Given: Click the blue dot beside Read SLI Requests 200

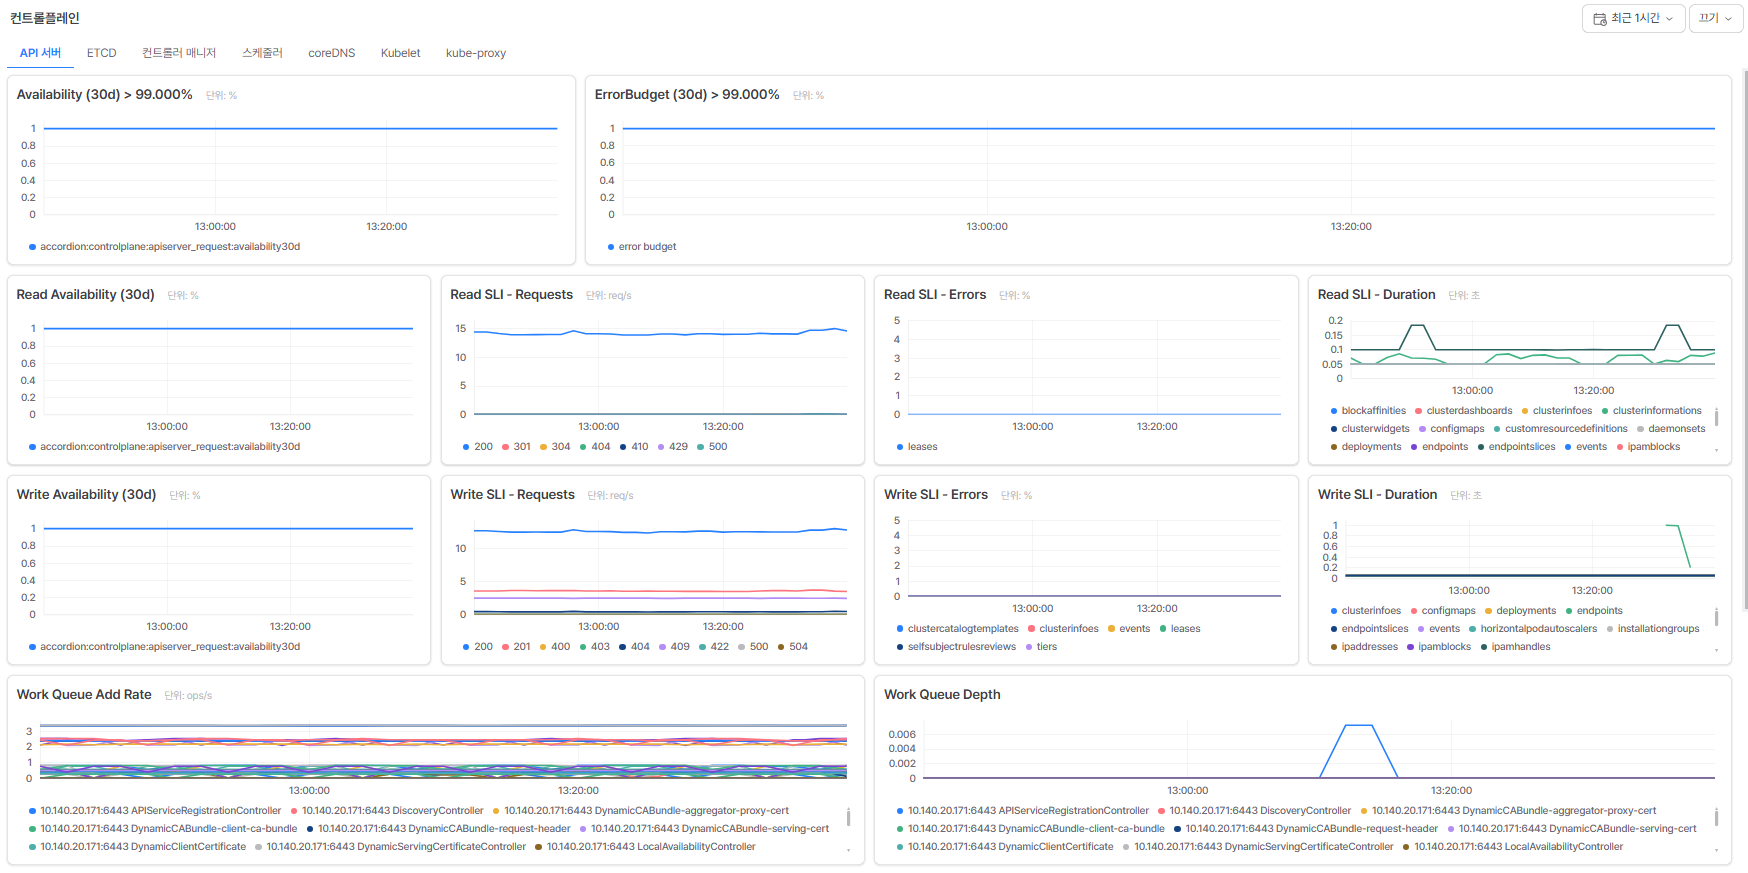Looking at the screenshot, I should tap(466, 447).
